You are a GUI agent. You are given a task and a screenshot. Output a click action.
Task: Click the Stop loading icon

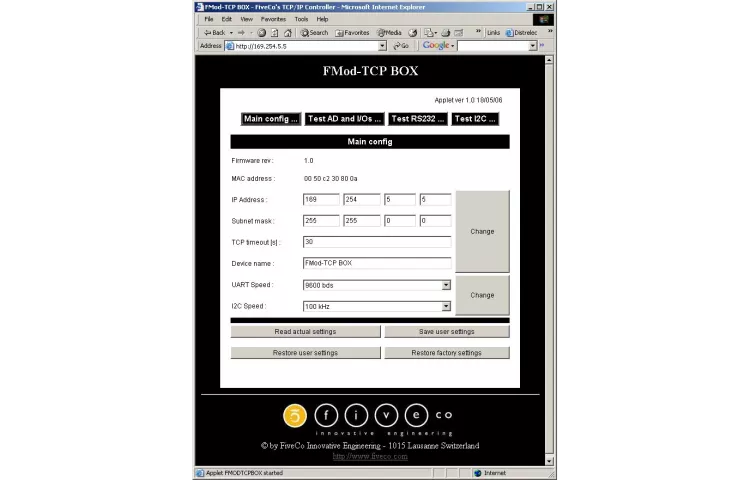[x=262, y=32]
